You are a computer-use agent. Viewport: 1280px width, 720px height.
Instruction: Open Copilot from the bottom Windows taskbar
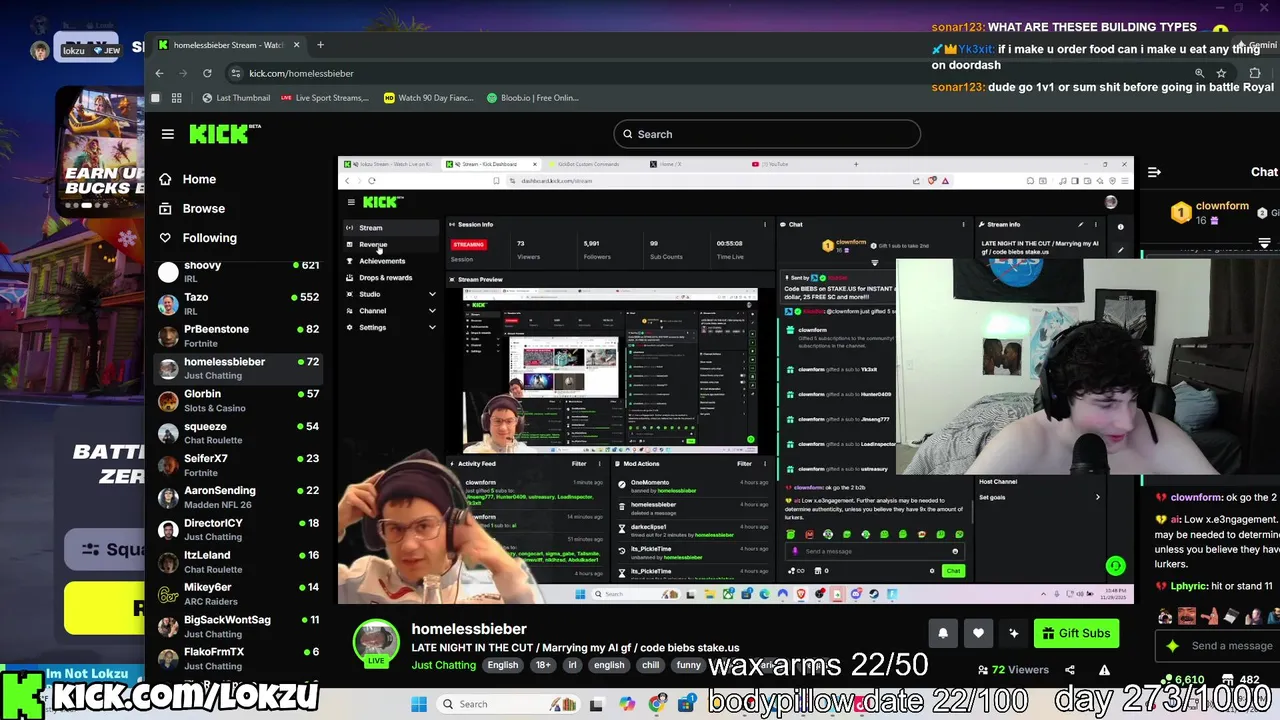click(x=627, y=704)
